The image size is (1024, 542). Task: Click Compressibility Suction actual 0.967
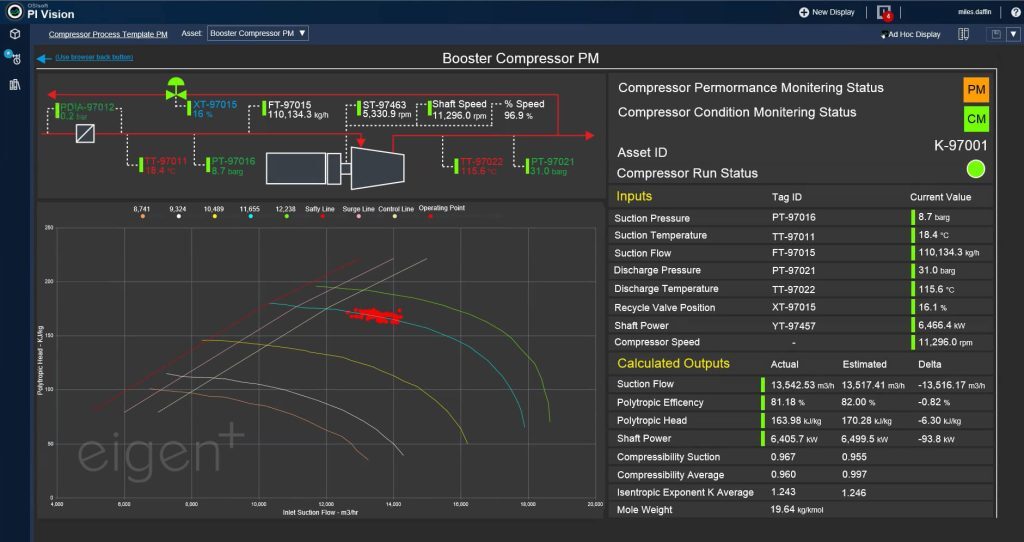(x=783, y=456)
